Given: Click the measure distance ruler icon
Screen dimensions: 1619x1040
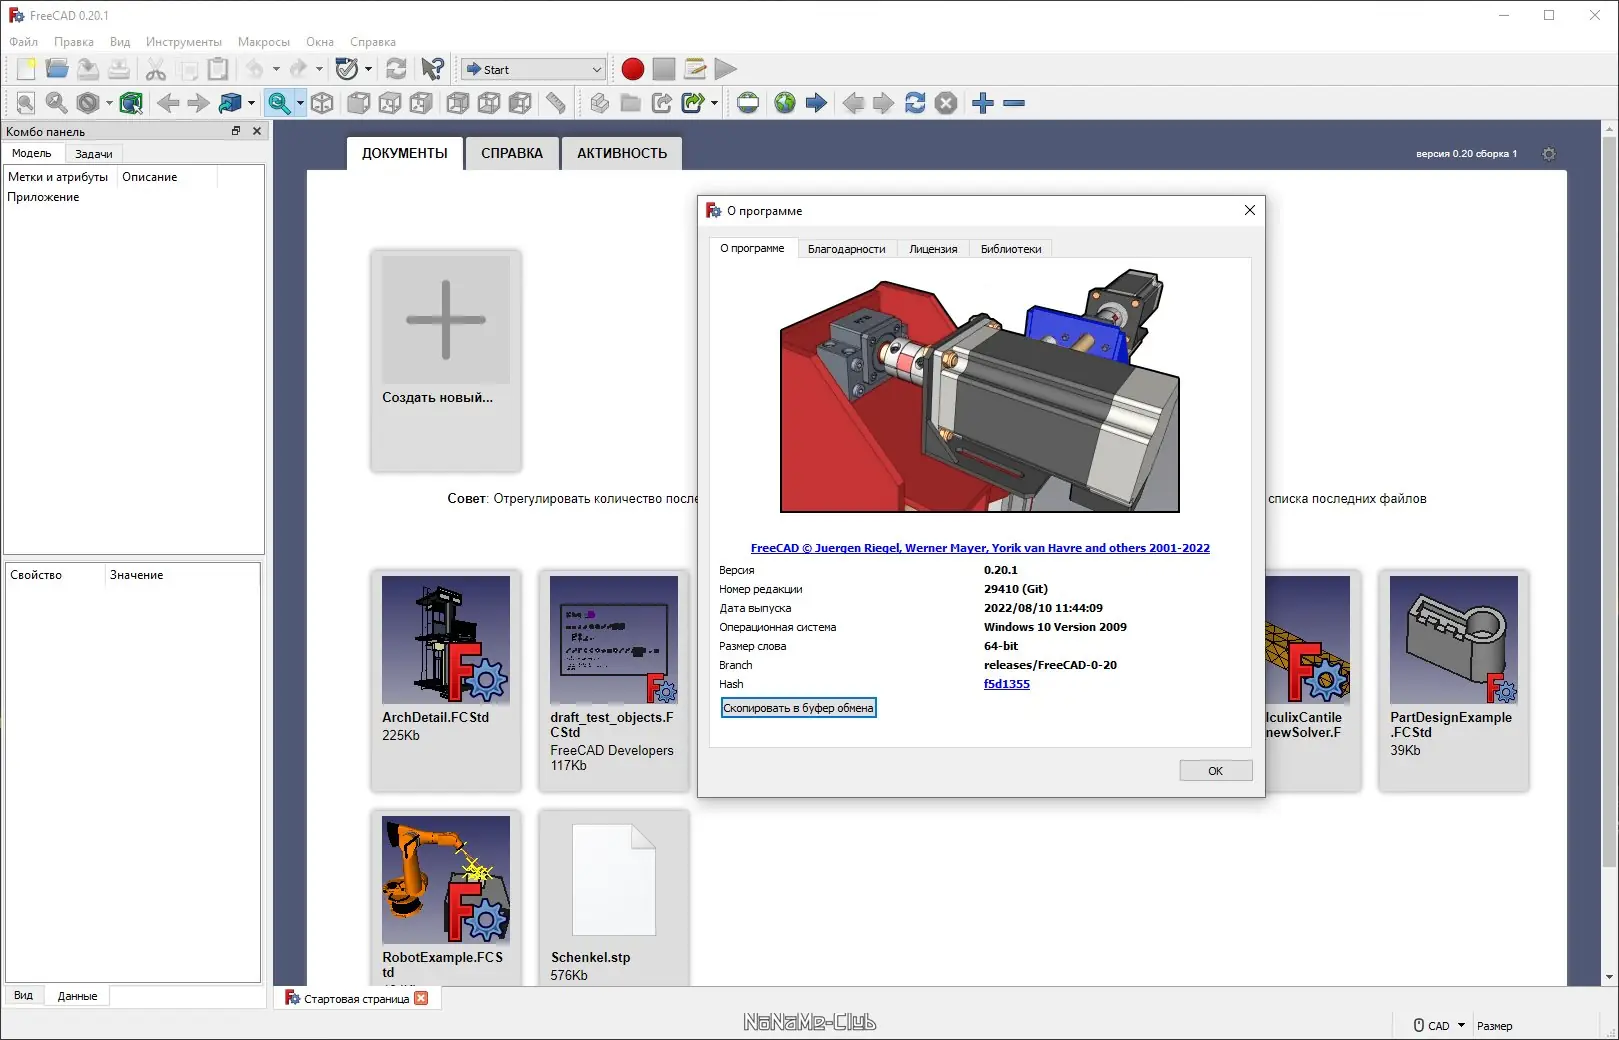Looking at the screenshot, I should pyautogui.click(x=555, y=103).
